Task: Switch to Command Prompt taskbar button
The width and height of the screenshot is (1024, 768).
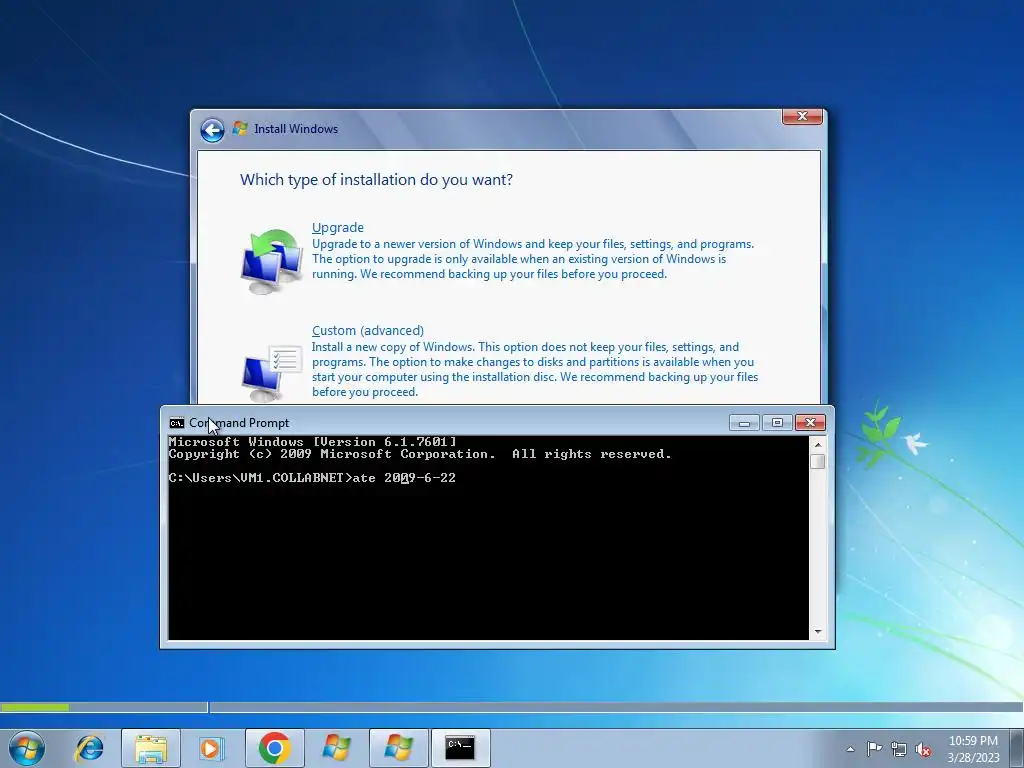Action: point(460,748)
